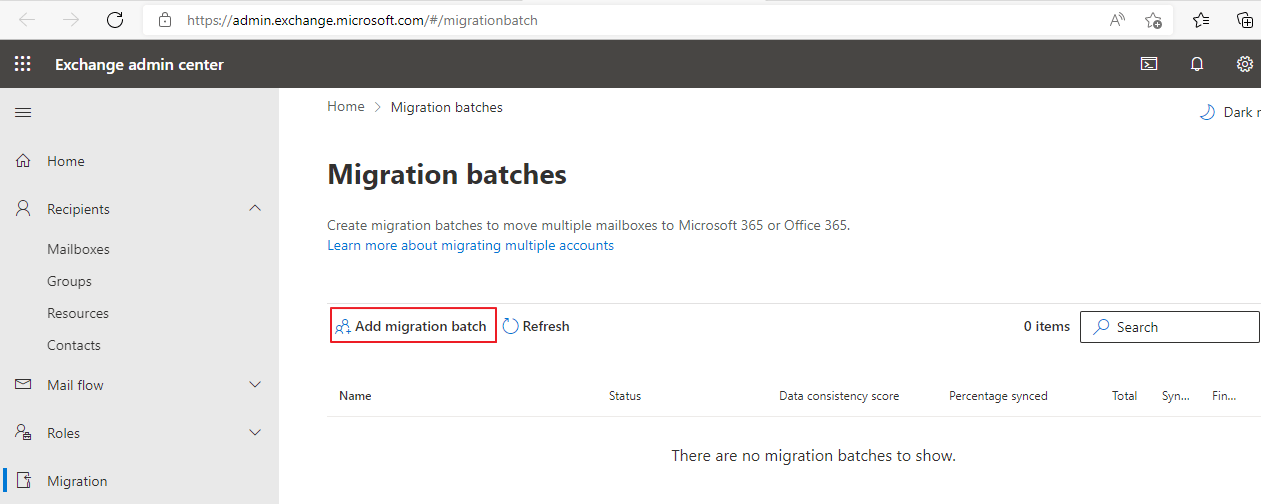Click into the Search box
This screenshot has width=1261, height=504.
(x=1170, y=327)
